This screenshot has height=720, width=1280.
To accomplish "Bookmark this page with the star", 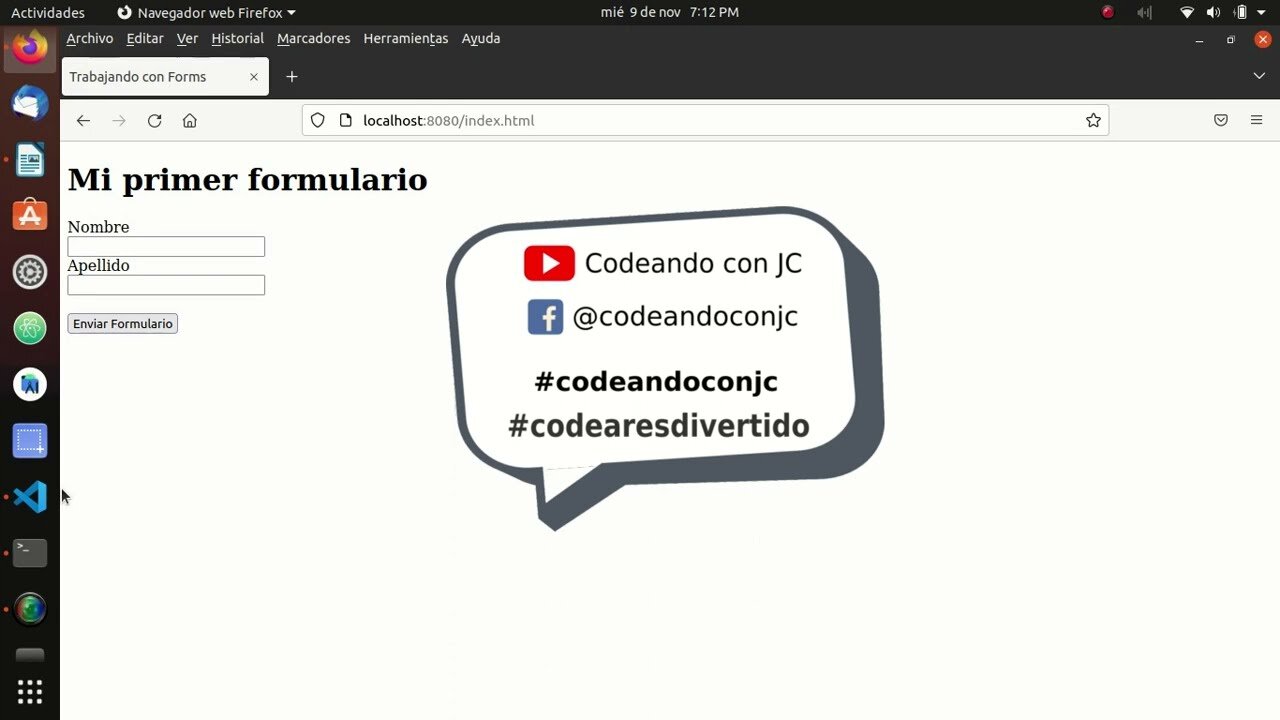I will [1093, 120].
